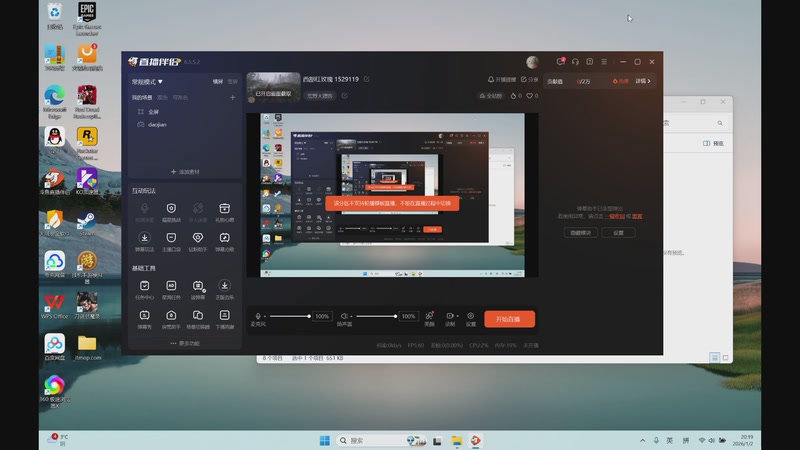Open the Steam desktop shortcut
800x450 pixels.
pos(87,223)
